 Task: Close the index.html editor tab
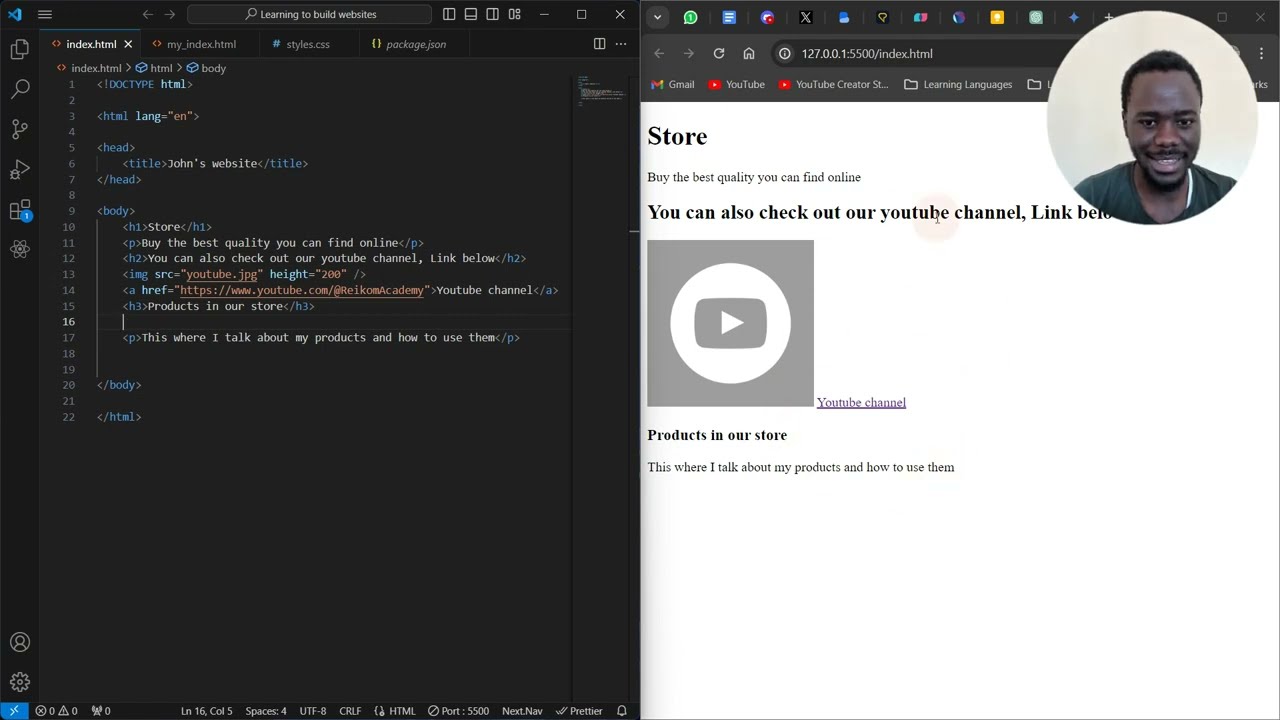(x=128, y=44)
